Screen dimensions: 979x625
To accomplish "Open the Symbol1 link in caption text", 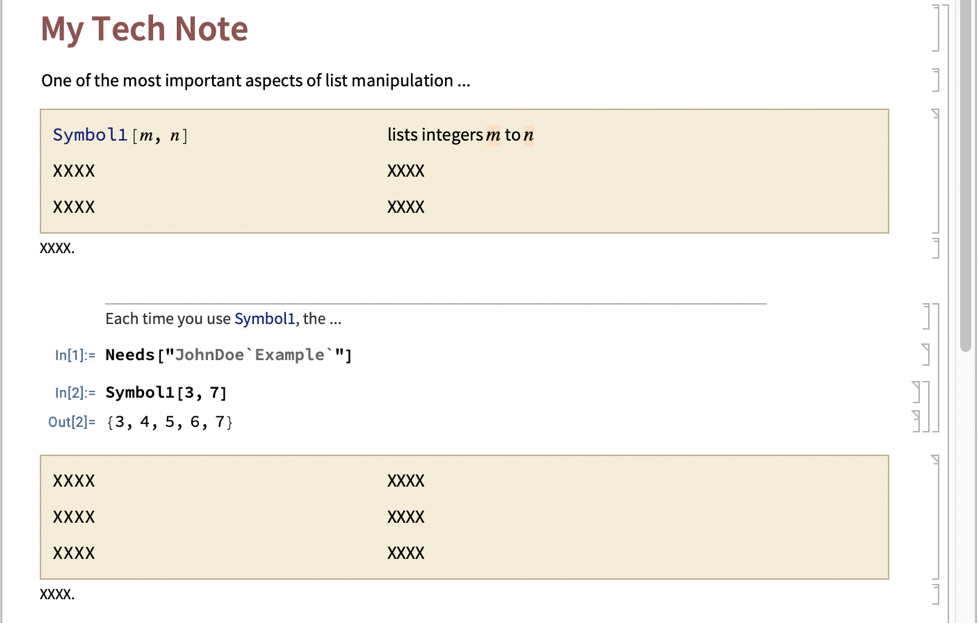I will [x=265, y=318].
